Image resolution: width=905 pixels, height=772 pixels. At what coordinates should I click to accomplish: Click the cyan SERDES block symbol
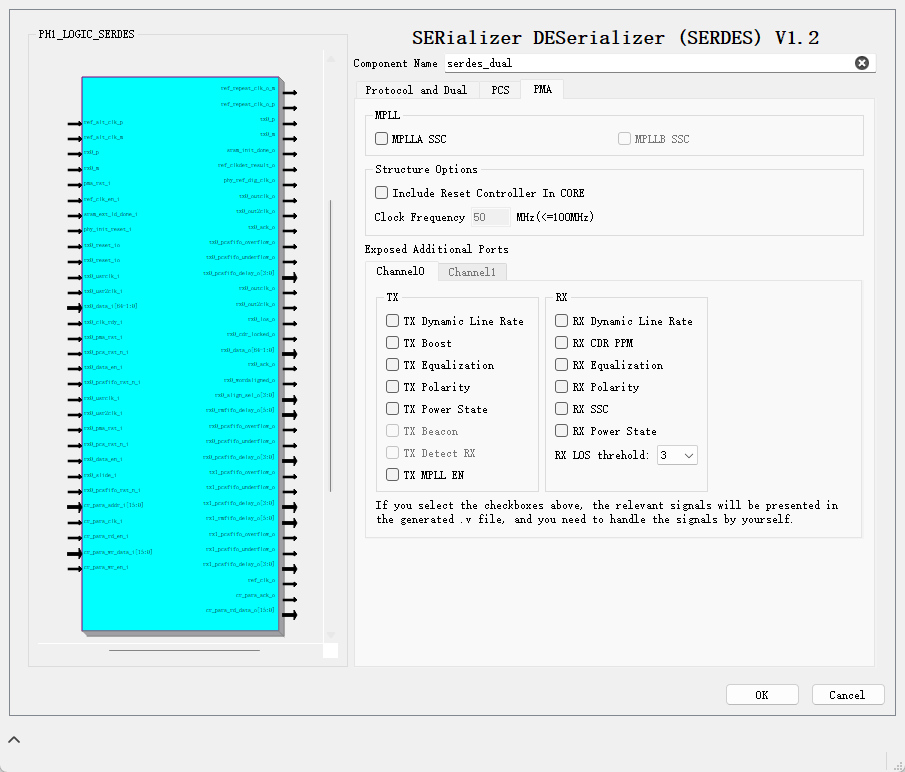pos(181,354)
